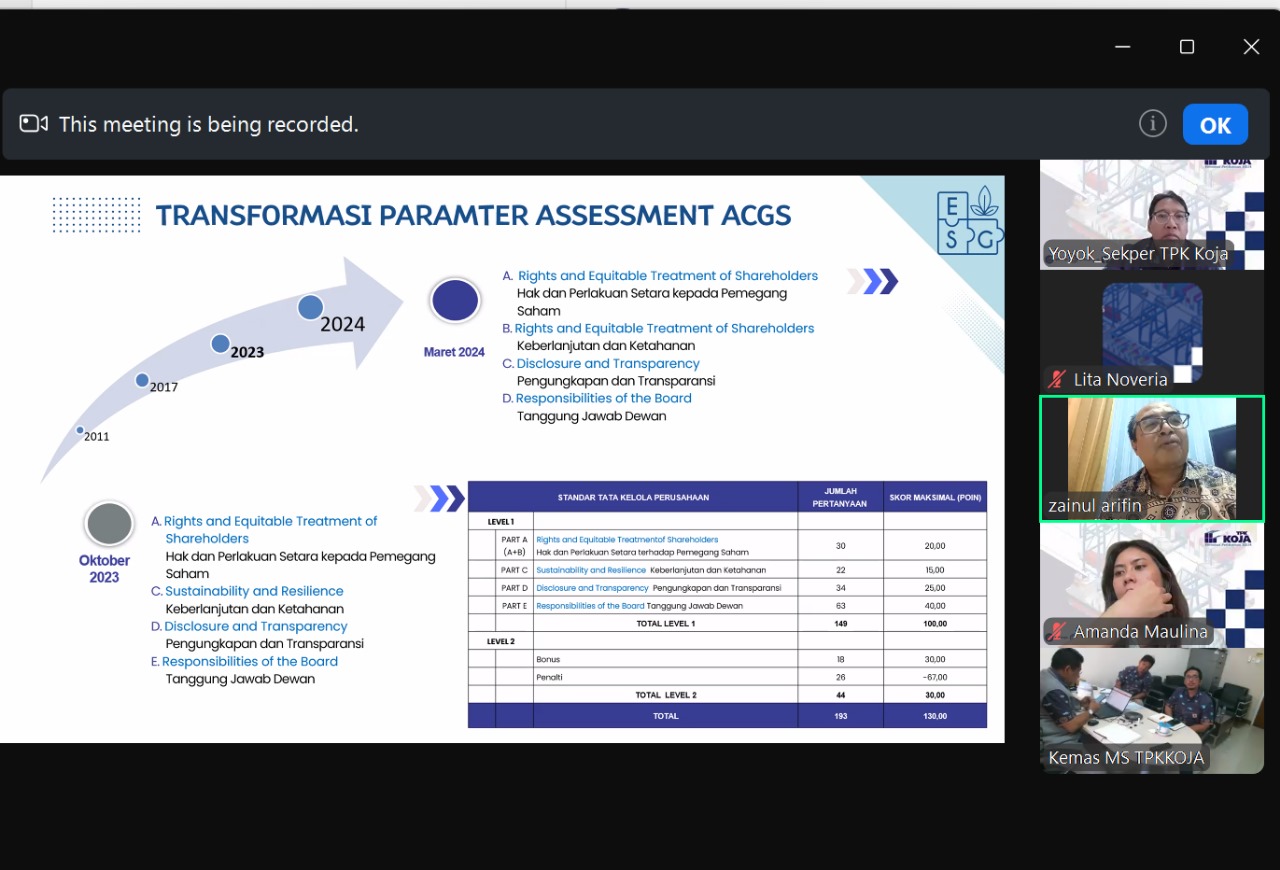Select Lita Noveria participant tile
This screenshot has width=1280, height=870.
1152,333
